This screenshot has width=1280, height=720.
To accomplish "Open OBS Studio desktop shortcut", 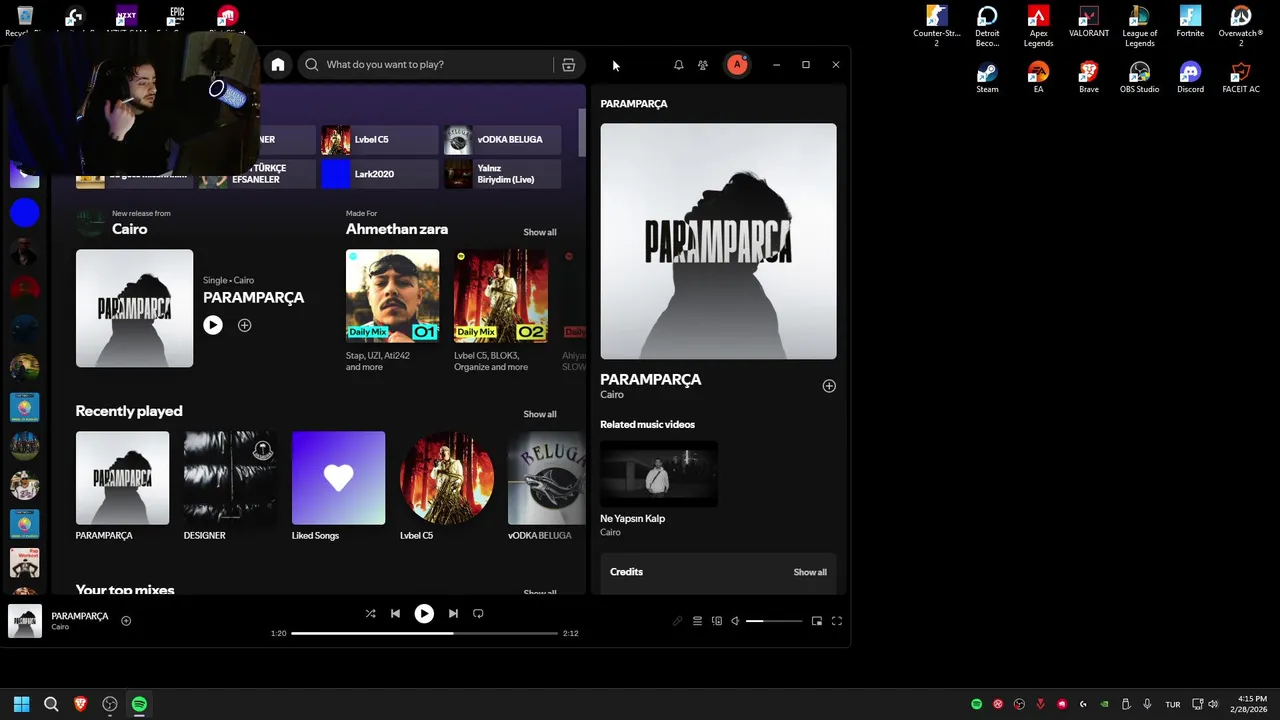I will 1139,78.
